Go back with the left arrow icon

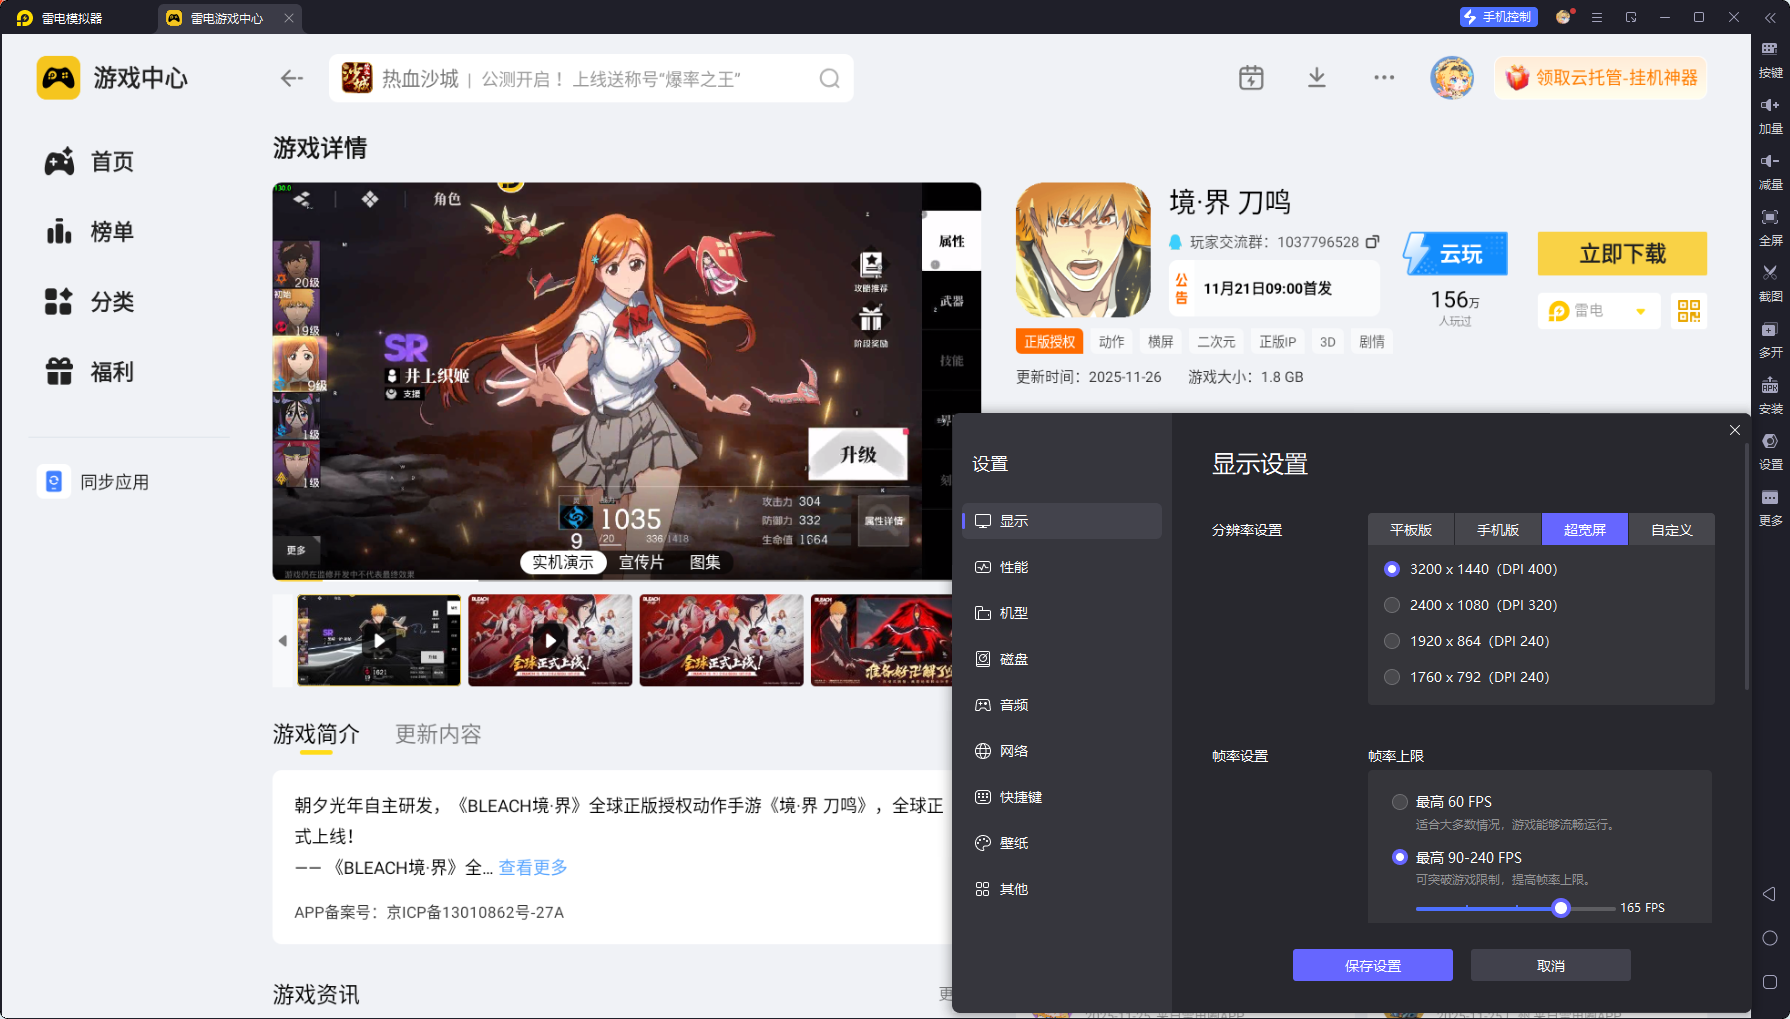point(291,78)
